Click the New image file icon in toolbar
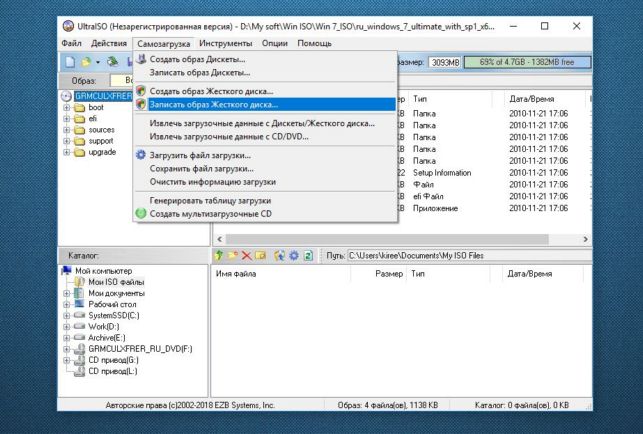Viewport: 643px width, 434px height. click(x=70, y=62)
